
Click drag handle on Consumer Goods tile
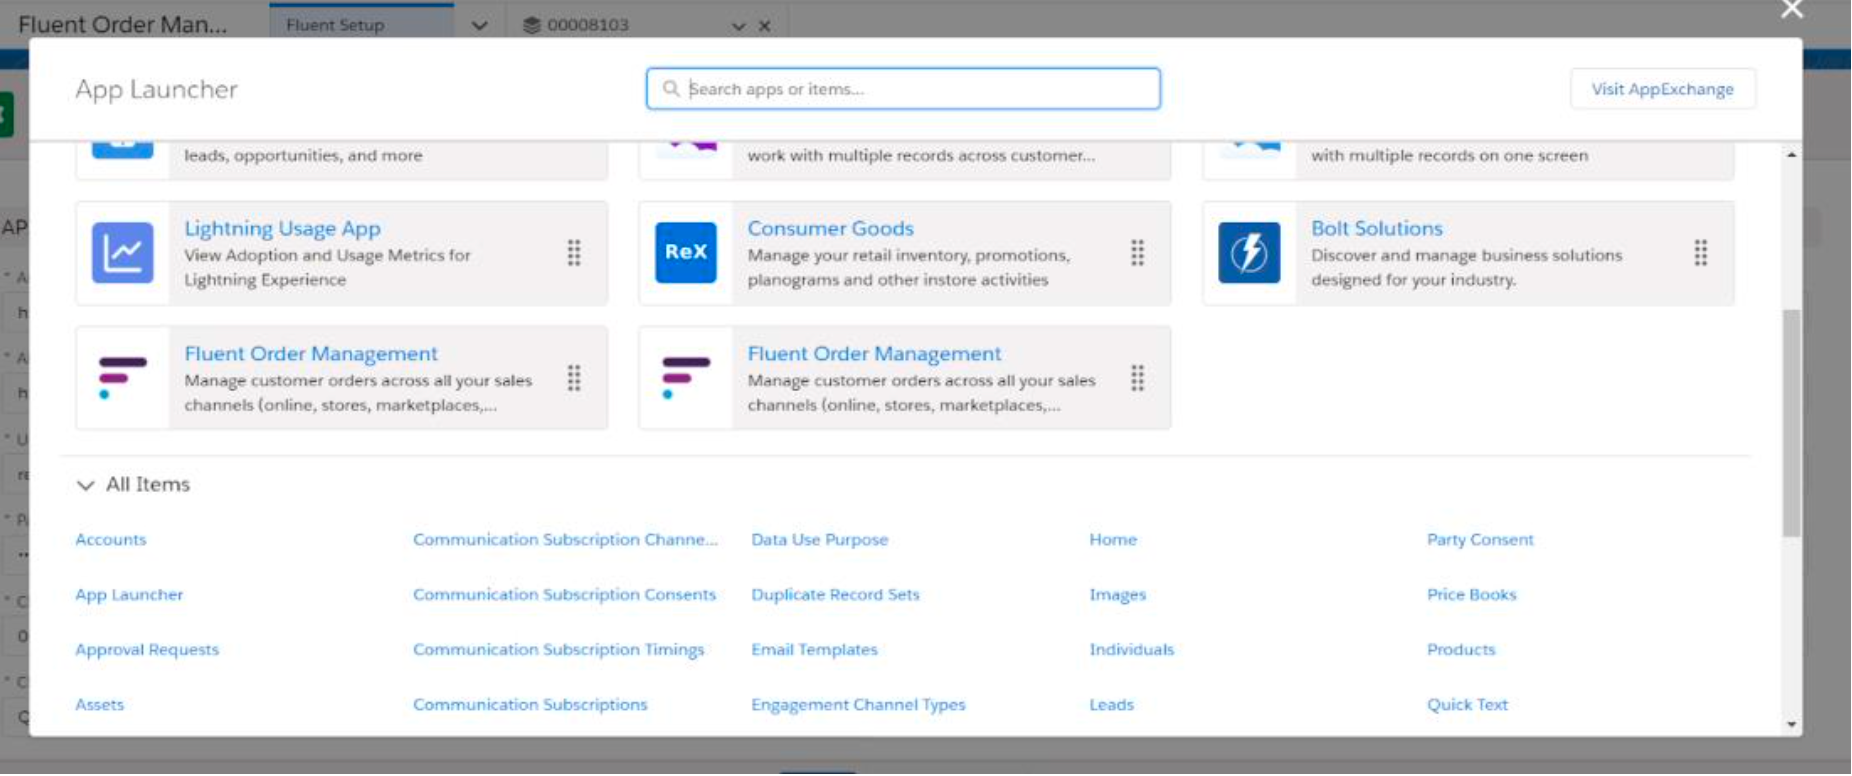1137,253
